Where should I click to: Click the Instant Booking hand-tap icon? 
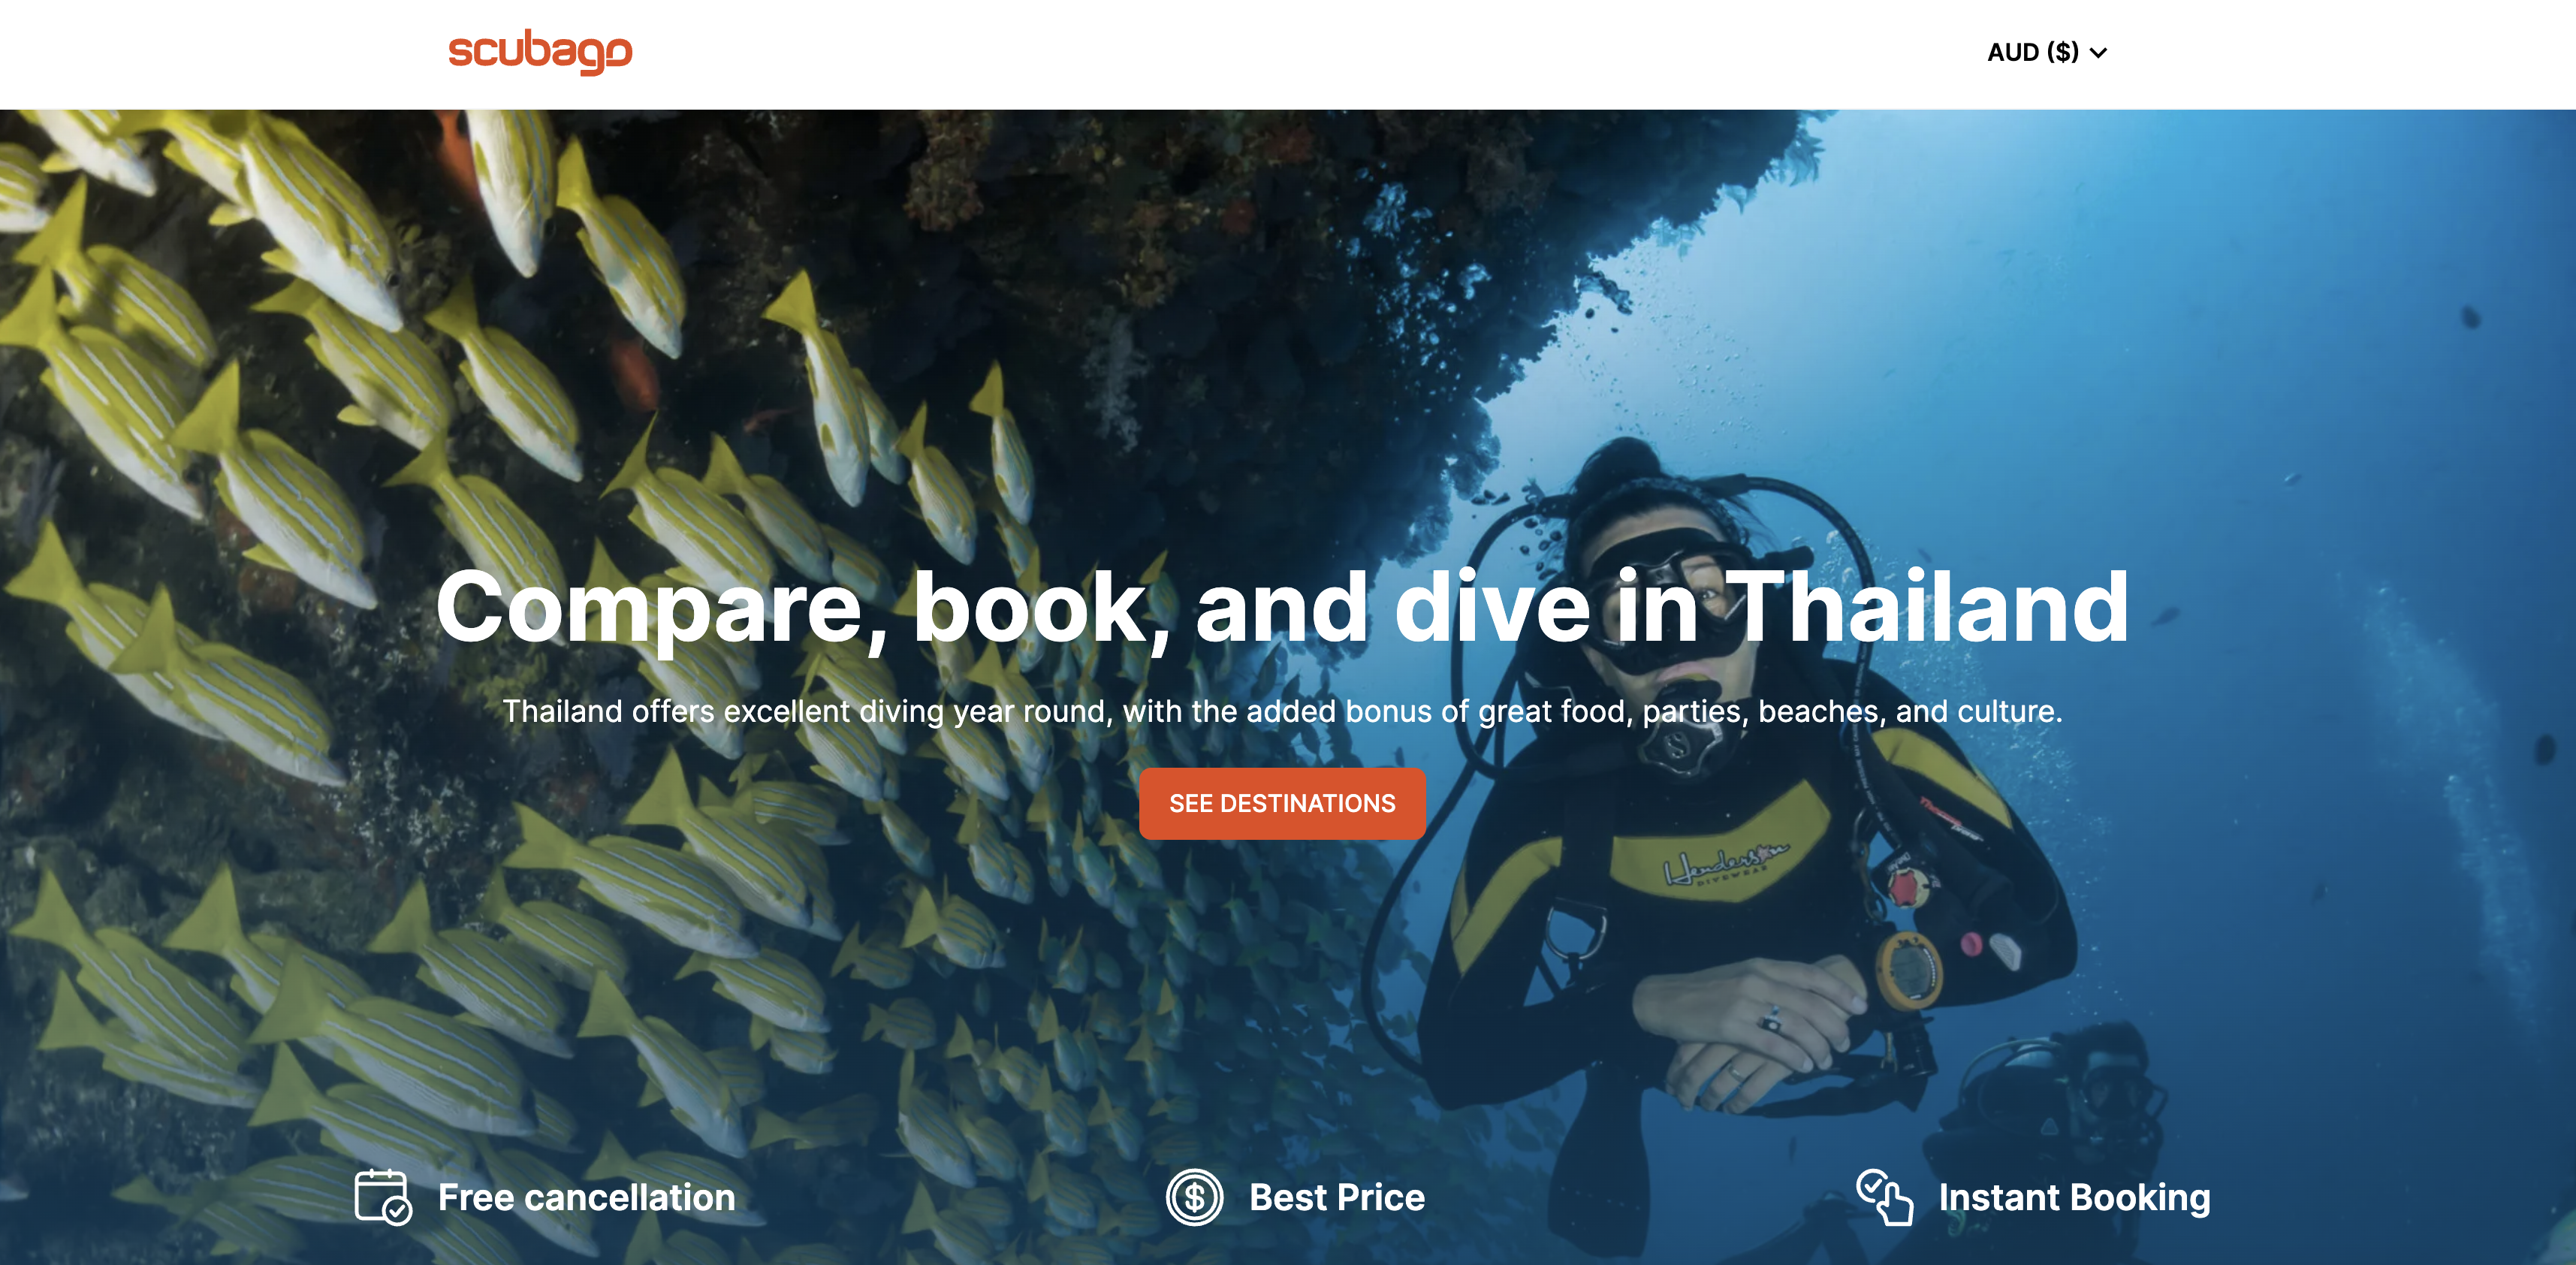(1884, 1196)
